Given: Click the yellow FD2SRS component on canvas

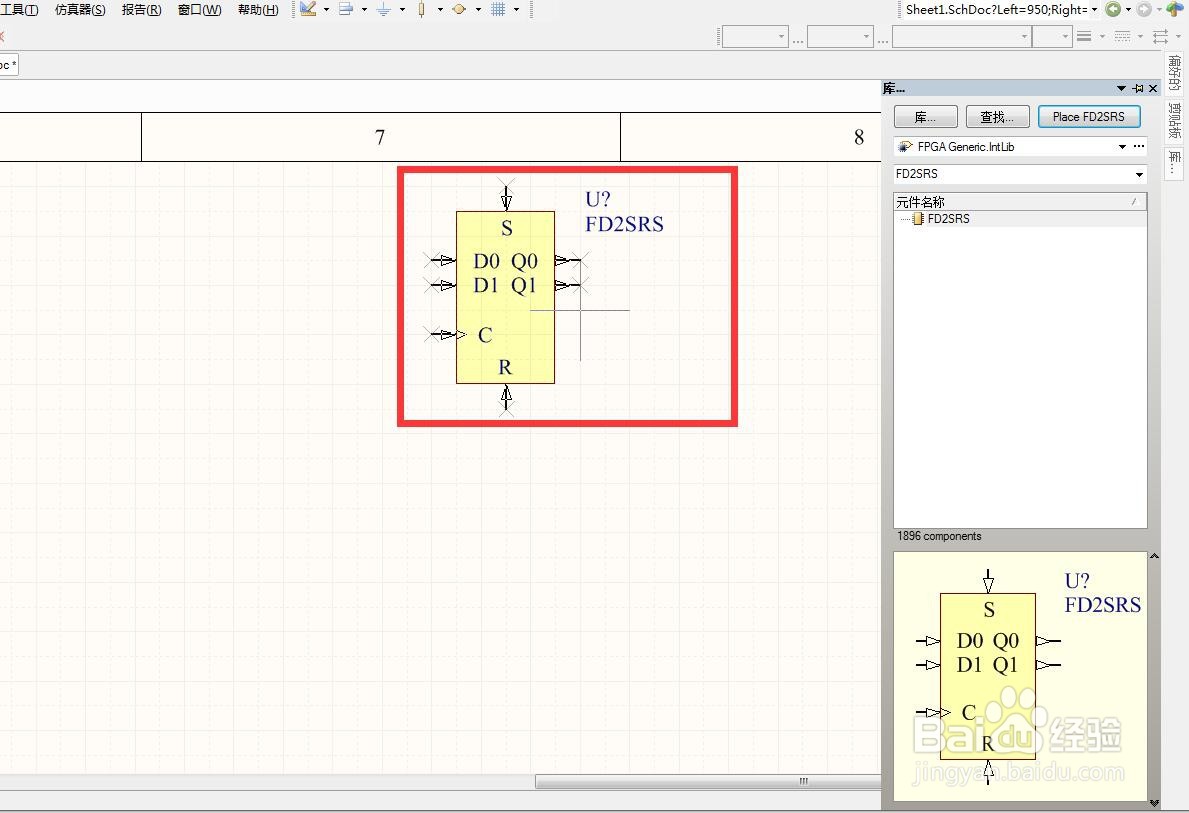Looking at the screenshot, I should click(x=505, y=297).
